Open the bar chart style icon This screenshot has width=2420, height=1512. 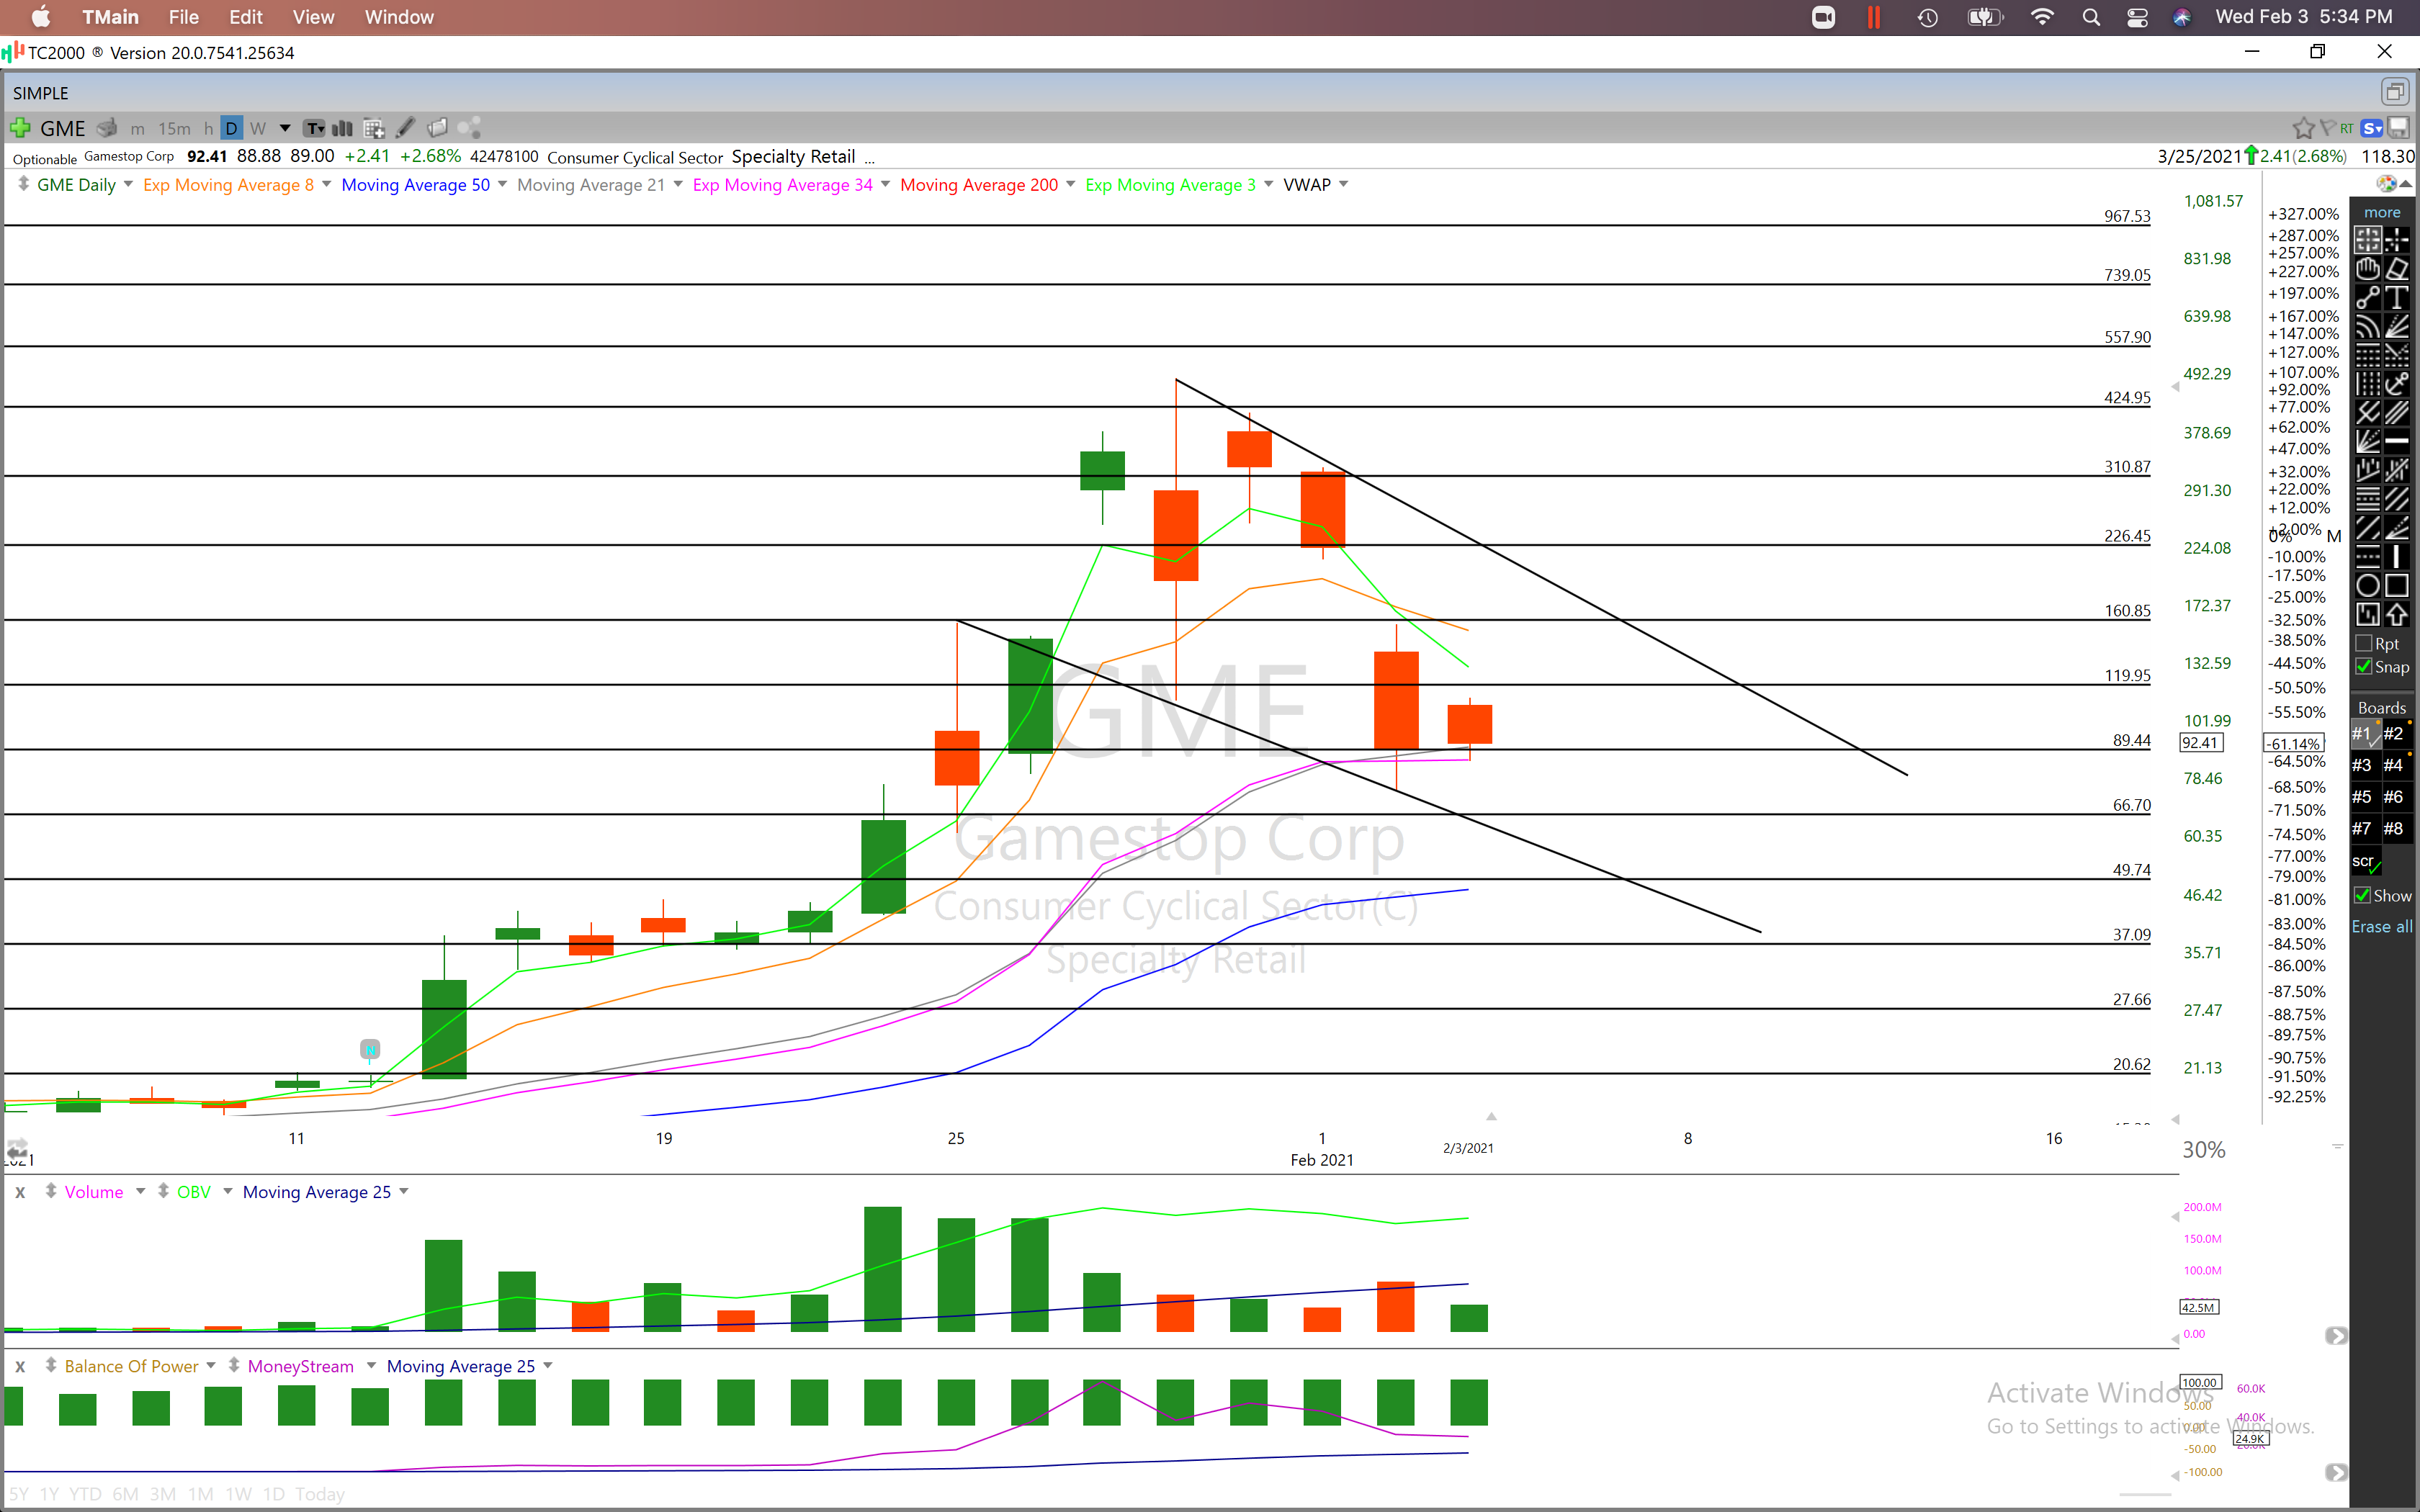[x=342, y=128]
